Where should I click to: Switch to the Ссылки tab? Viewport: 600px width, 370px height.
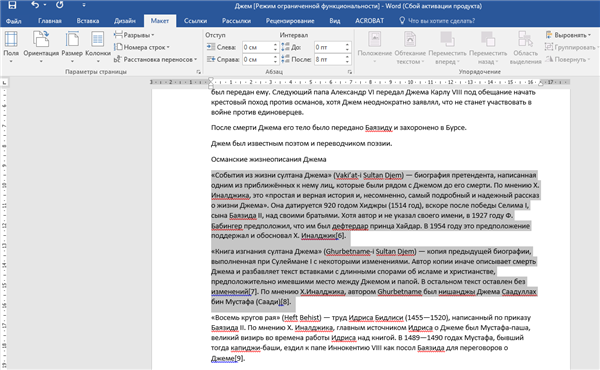[195, 21]
